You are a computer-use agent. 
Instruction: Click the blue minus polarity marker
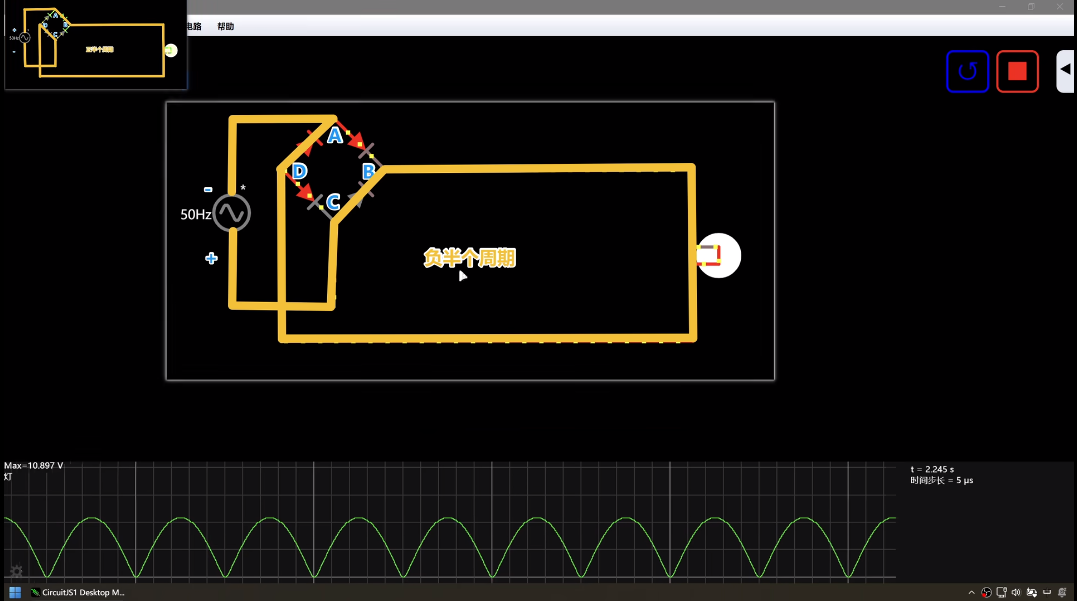208,190
